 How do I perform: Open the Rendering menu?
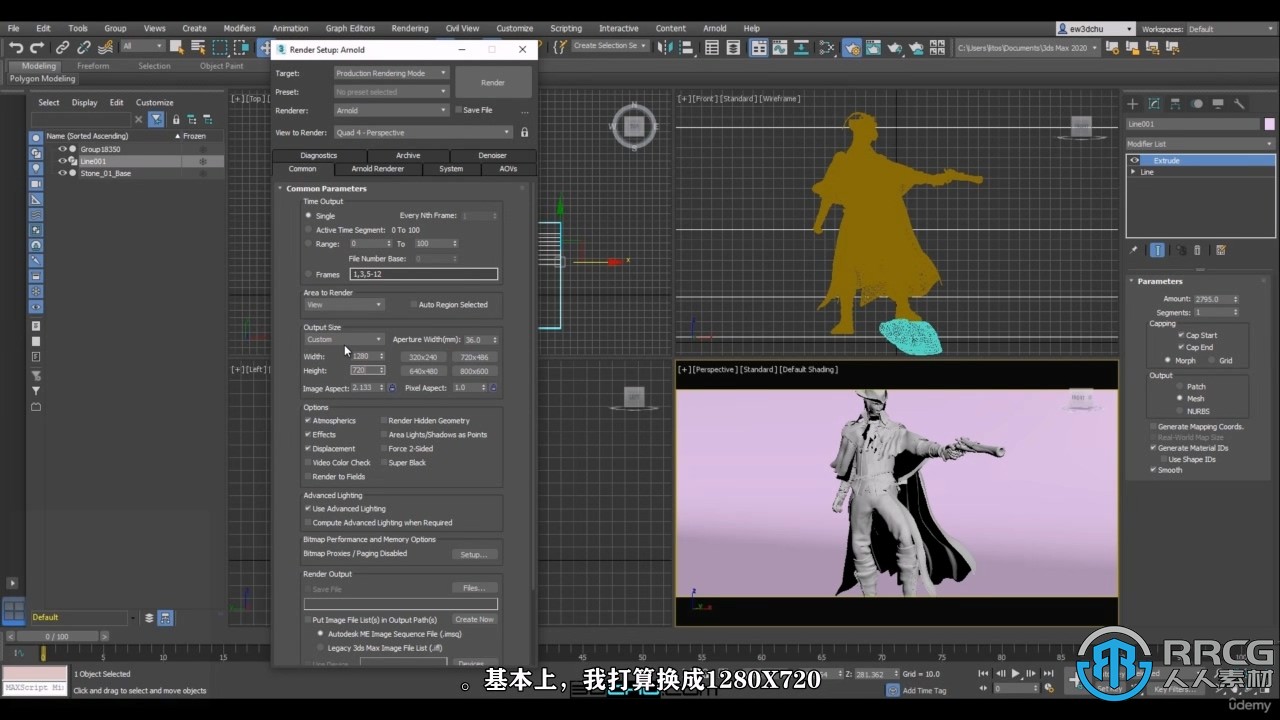410,29
